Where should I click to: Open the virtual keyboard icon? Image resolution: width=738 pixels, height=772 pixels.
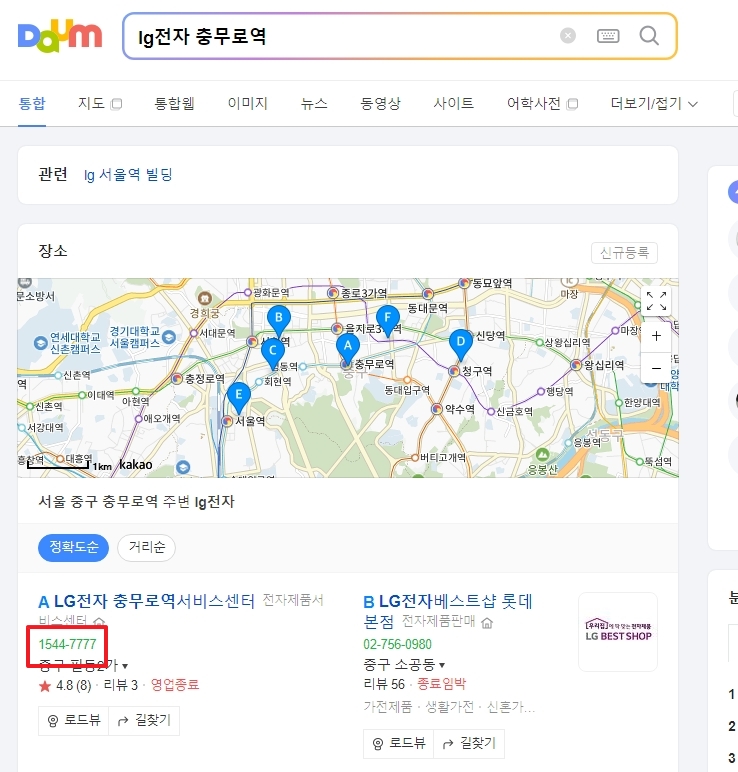608,35
